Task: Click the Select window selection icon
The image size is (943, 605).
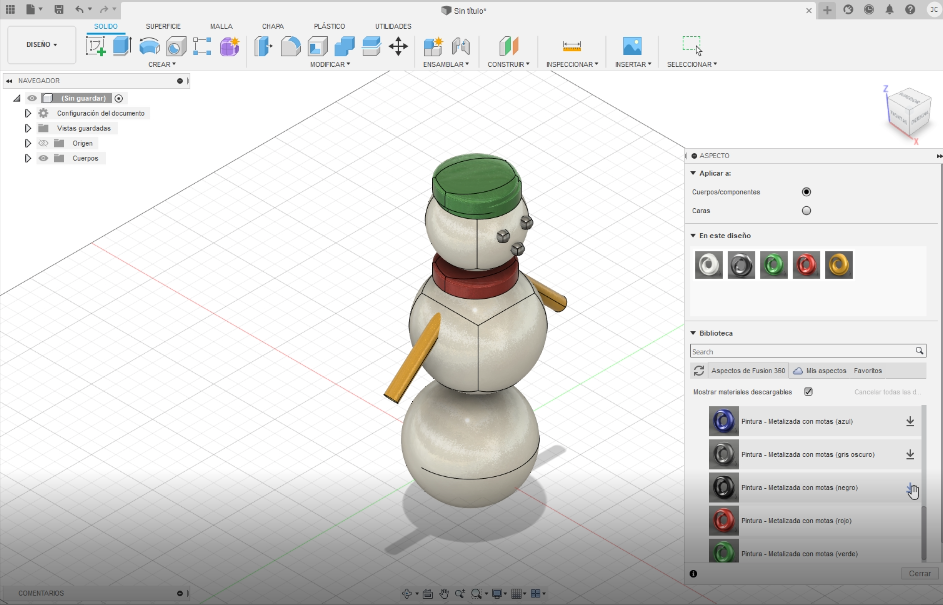Action: (x=692, y=46)
